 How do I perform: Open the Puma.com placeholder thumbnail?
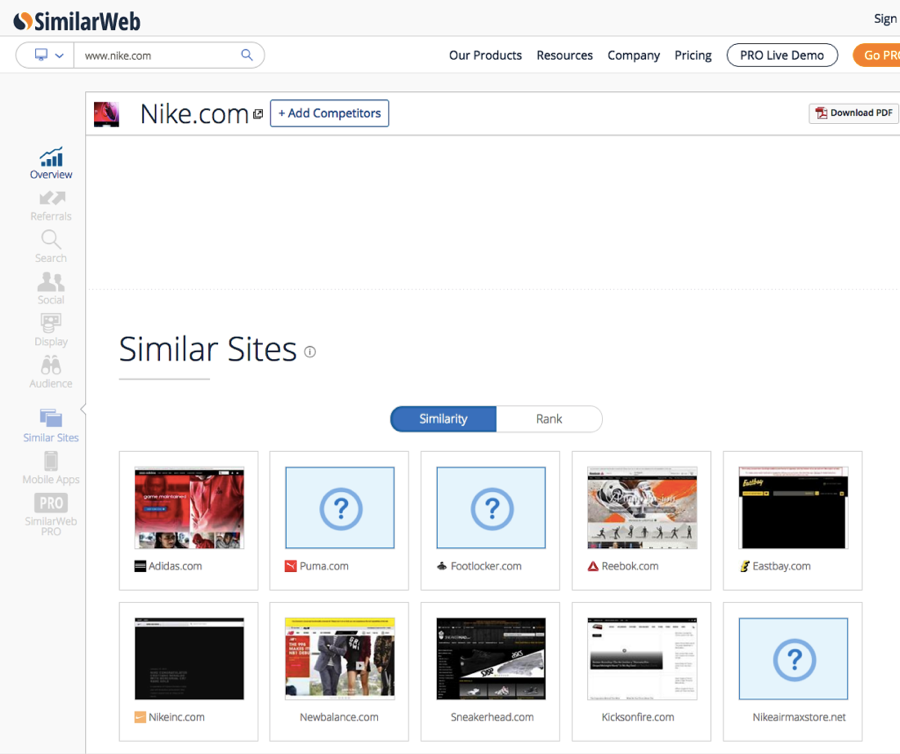[340, 508]
